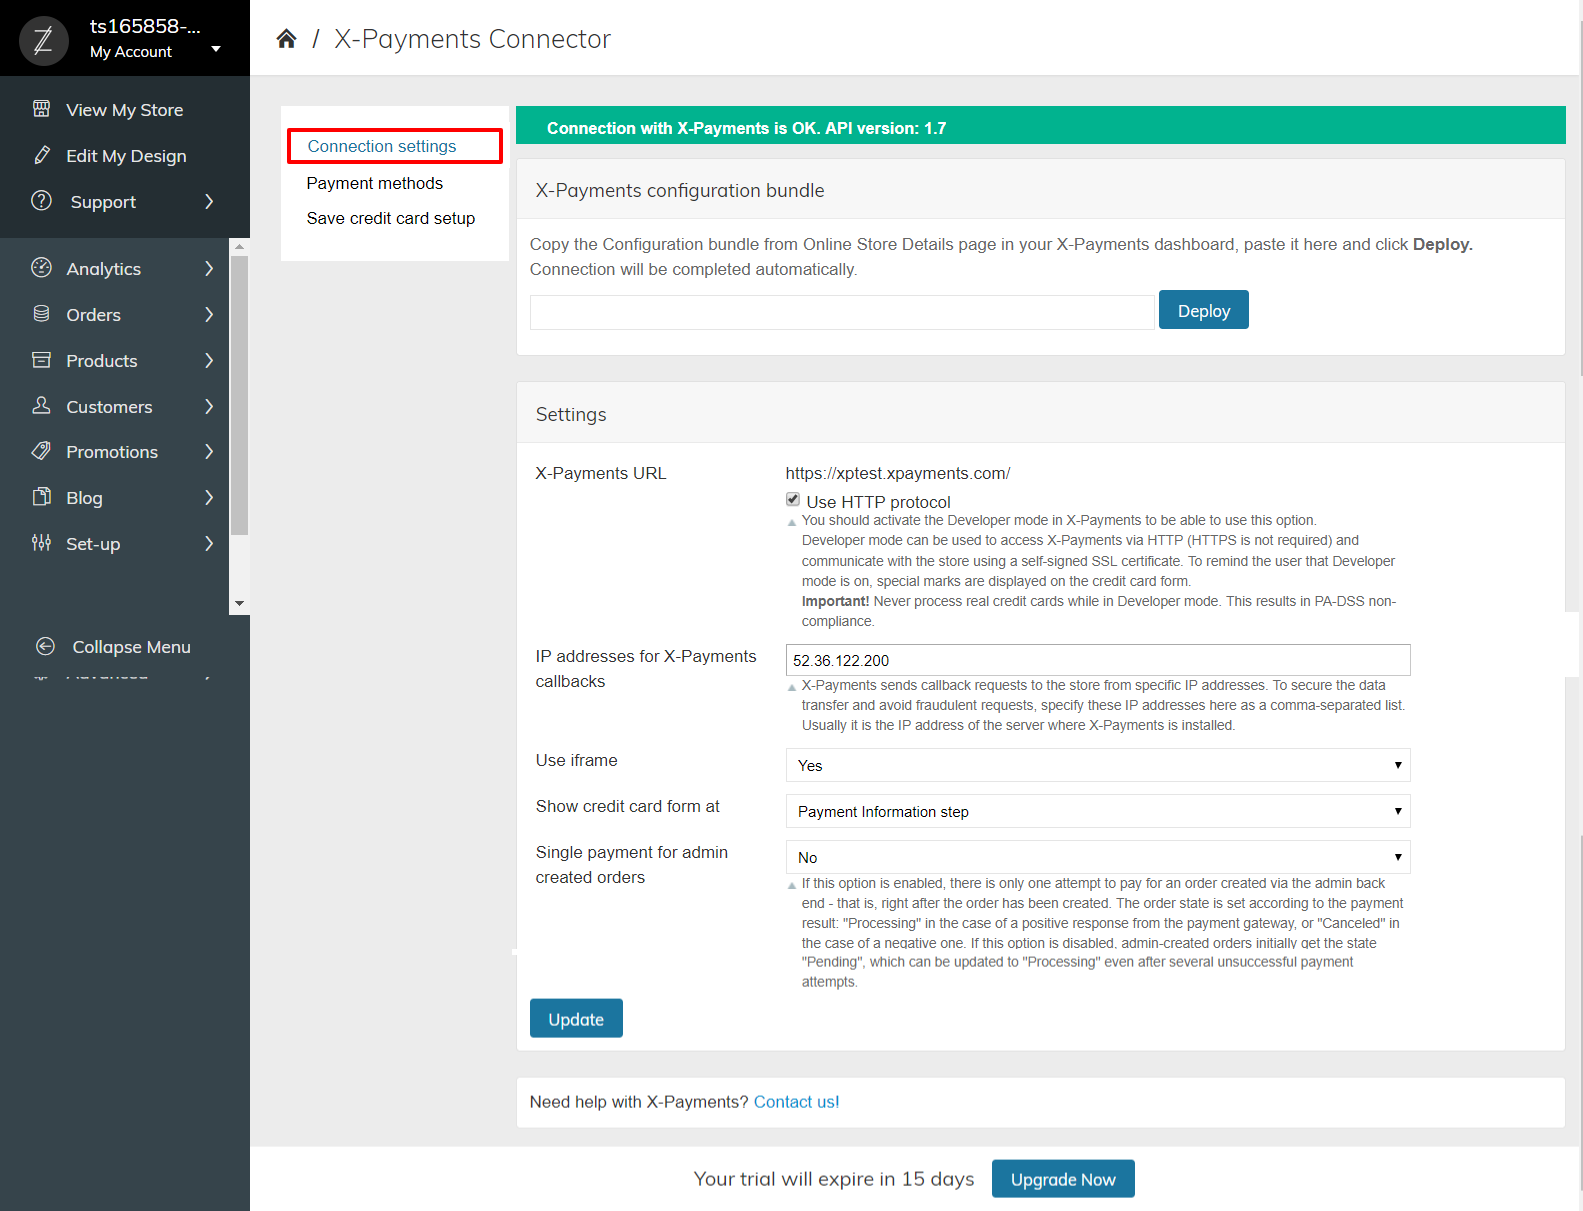Expand the My Account dropdown arrow
Viewport: 1583px width, 1211px height.
pos(216,49)
